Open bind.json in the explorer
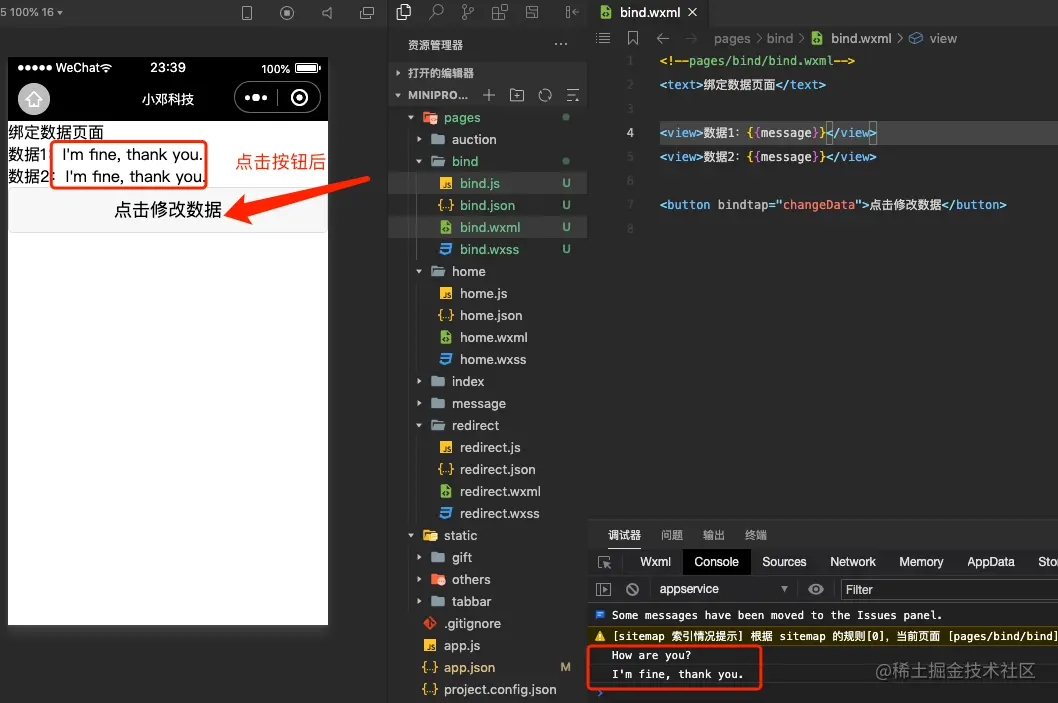Viewport: 1058px width, 703px height. coord(489,205)
